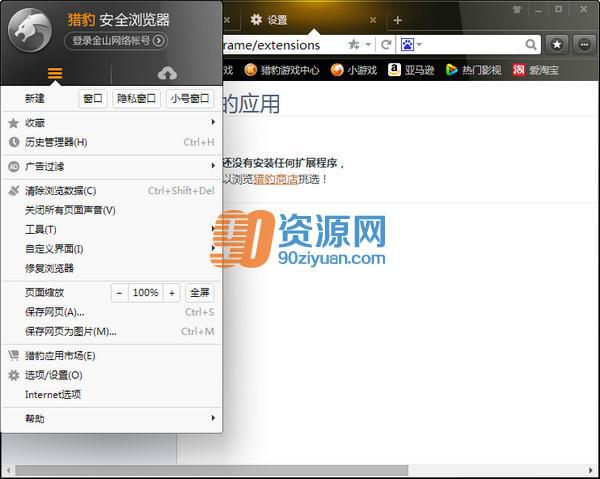Click the round more-options toolbar button
The width and height of the screenshot is (600, 479).
(x=584, y=45)
